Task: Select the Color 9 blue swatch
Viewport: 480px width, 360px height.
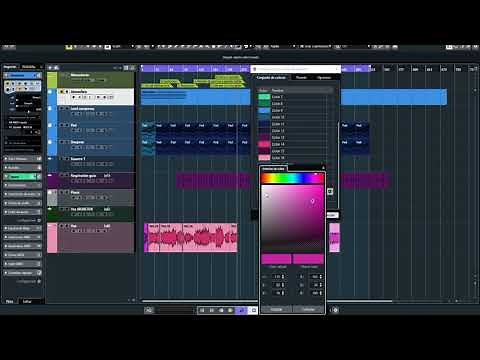Action: click(264, 110)
